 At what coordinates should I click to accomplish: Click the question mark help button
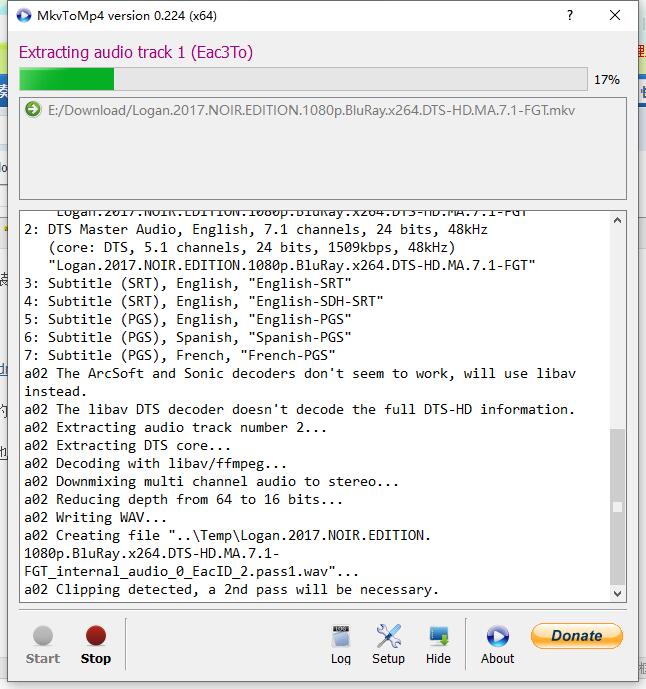pos(570,15)
